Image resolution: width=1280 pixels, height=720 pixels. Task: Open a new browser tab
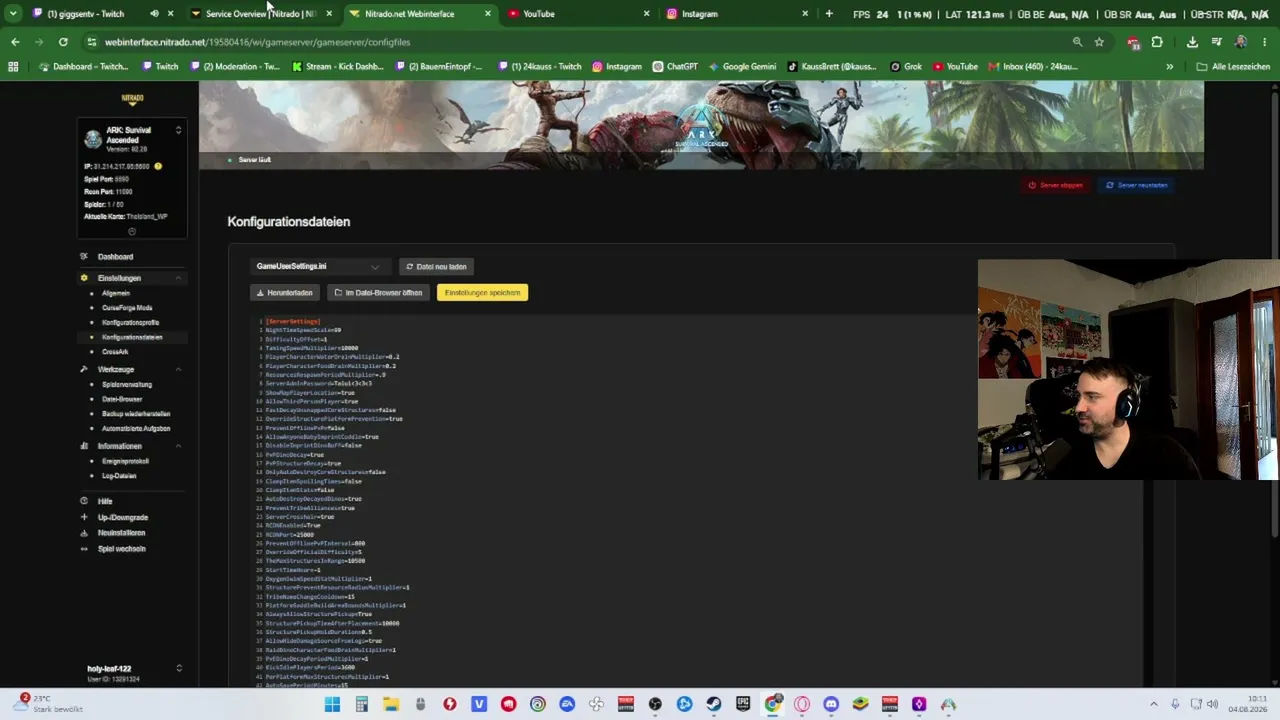point(828,14)
